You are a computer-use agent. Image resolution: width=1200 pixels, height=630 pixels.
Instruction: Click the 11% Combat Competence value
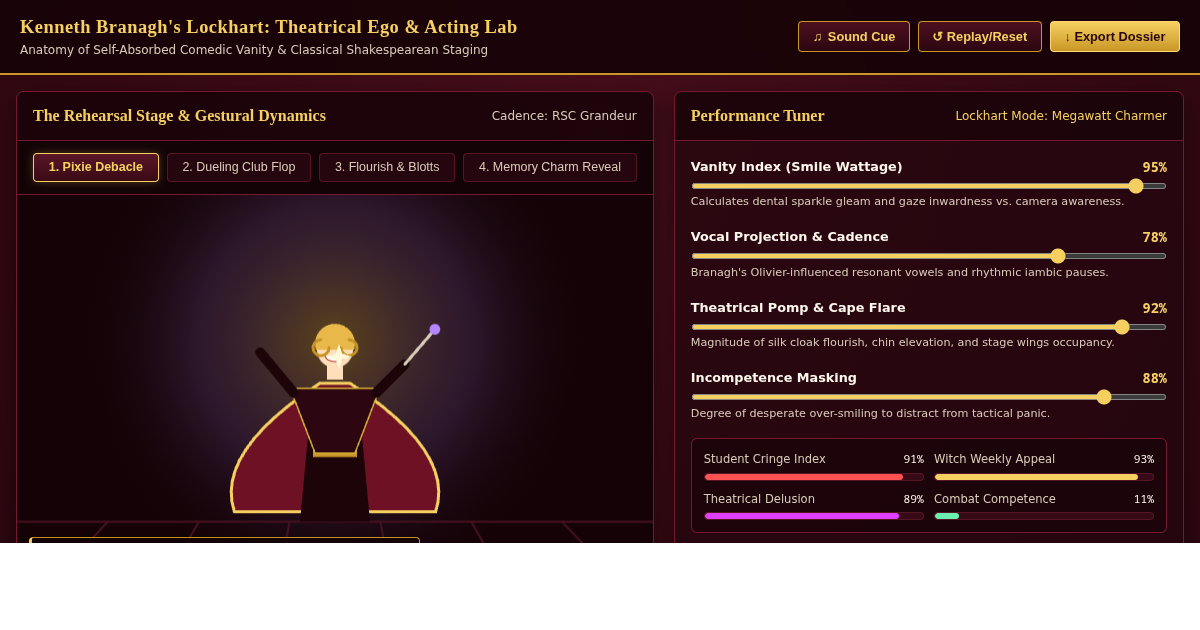tap(1144, 499)
